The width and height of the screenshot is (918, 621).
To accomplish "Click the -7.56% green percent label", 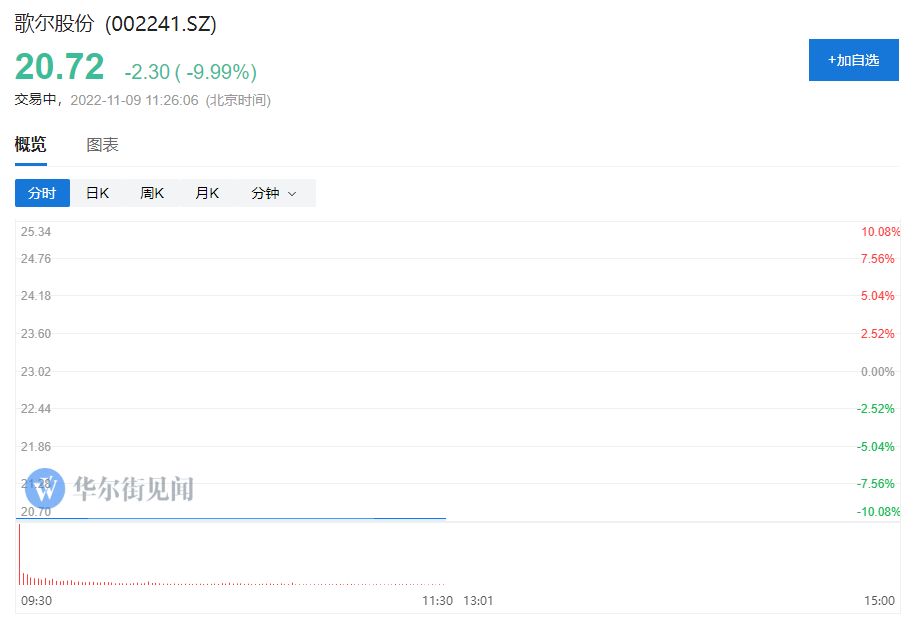I will pyautogui.click(x=875, y=483).
